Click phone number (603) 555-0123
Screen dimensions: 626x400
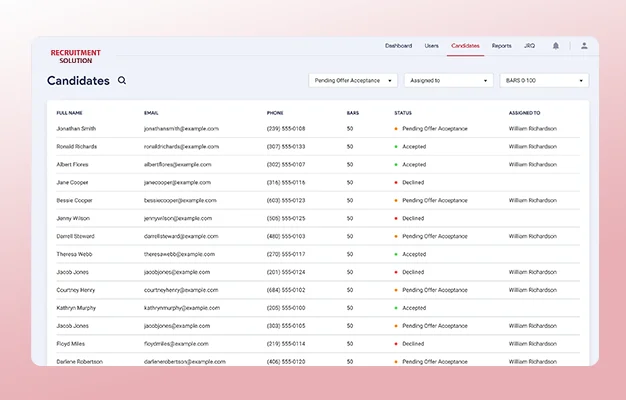(286, 200)
